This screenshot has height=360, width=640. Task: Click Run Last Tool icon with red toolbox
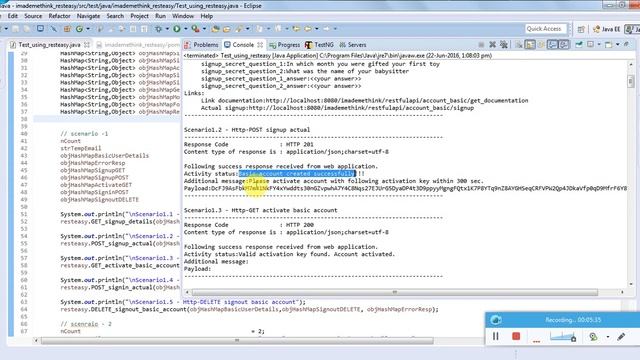(196, 29)
